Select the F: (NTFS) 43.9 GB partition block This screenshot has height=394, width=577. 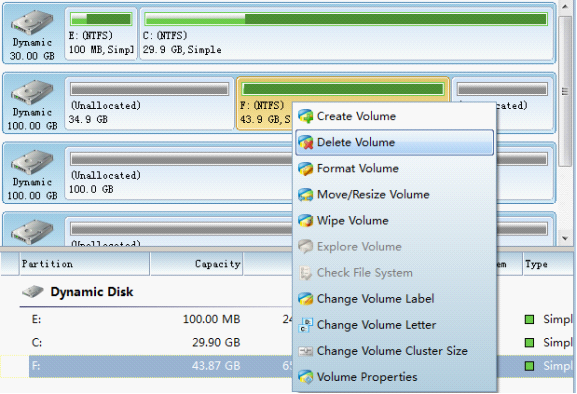click(x=265, y=103)
